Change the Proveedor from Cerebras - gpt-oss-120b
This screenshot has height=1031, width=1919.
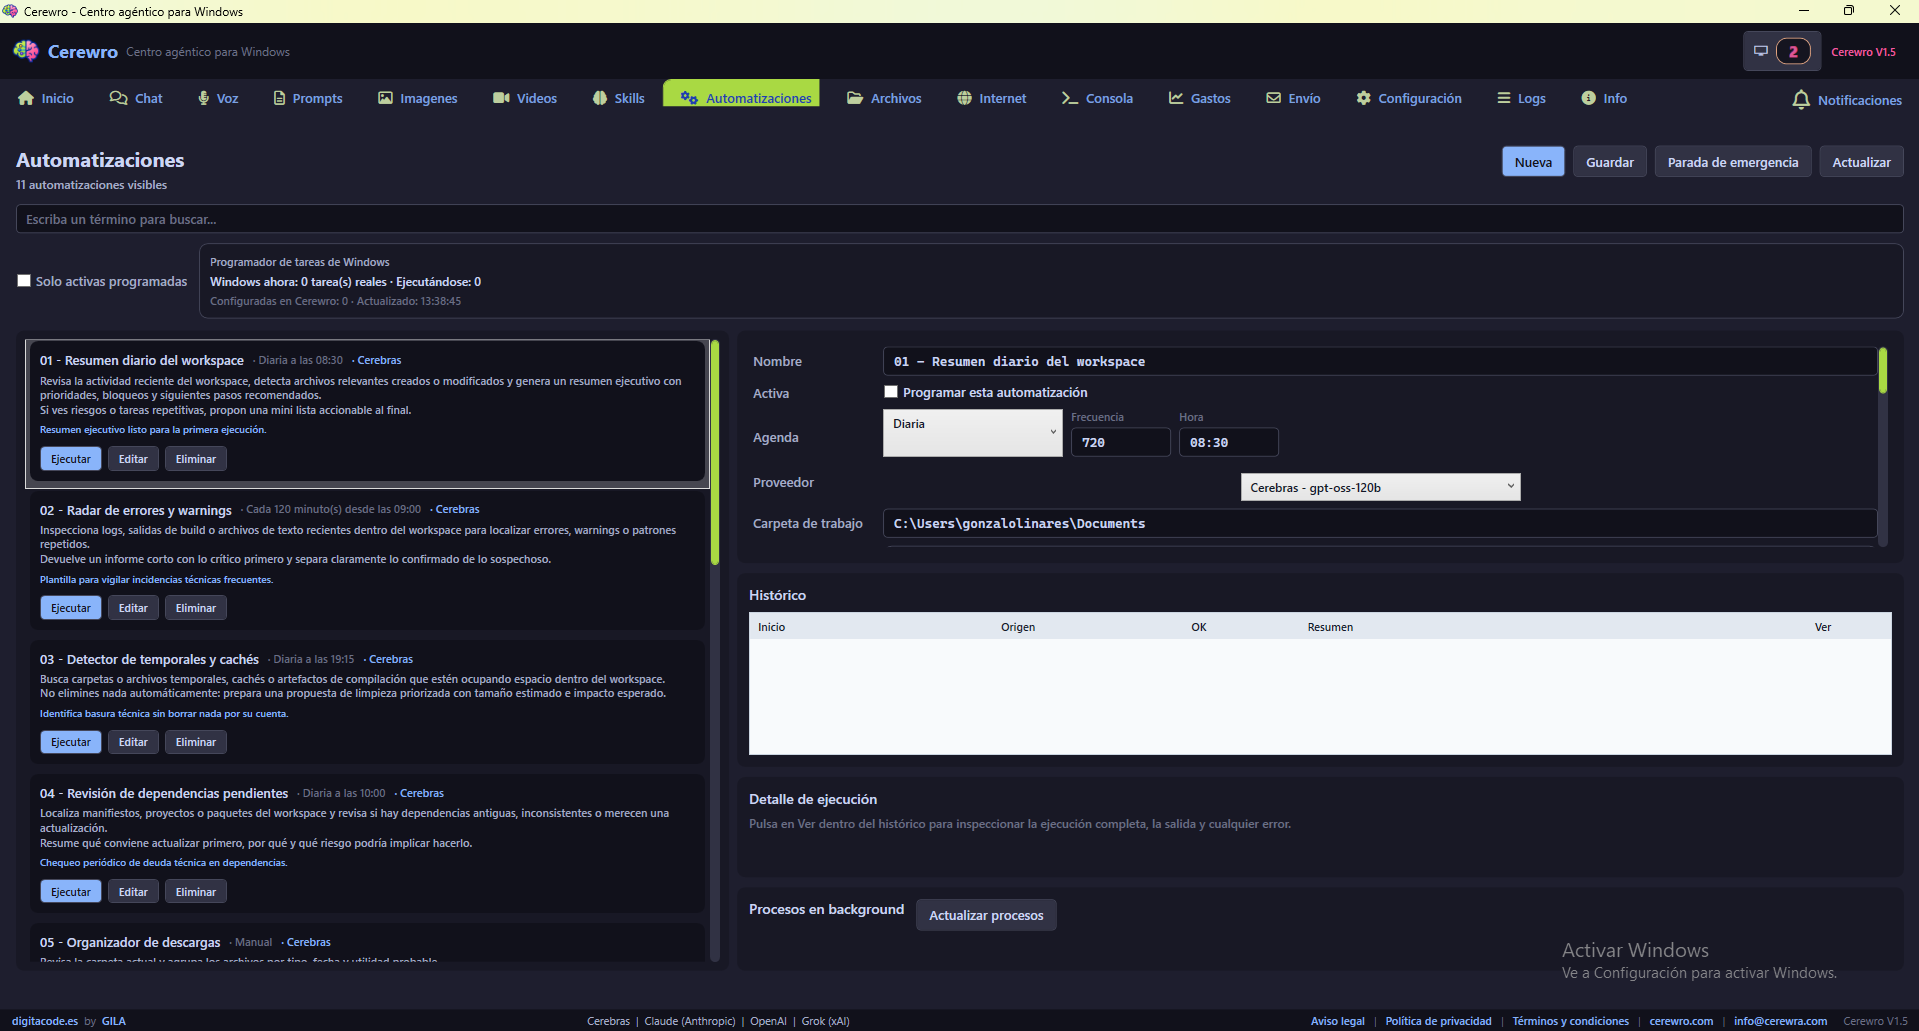tap(1379, 487)
